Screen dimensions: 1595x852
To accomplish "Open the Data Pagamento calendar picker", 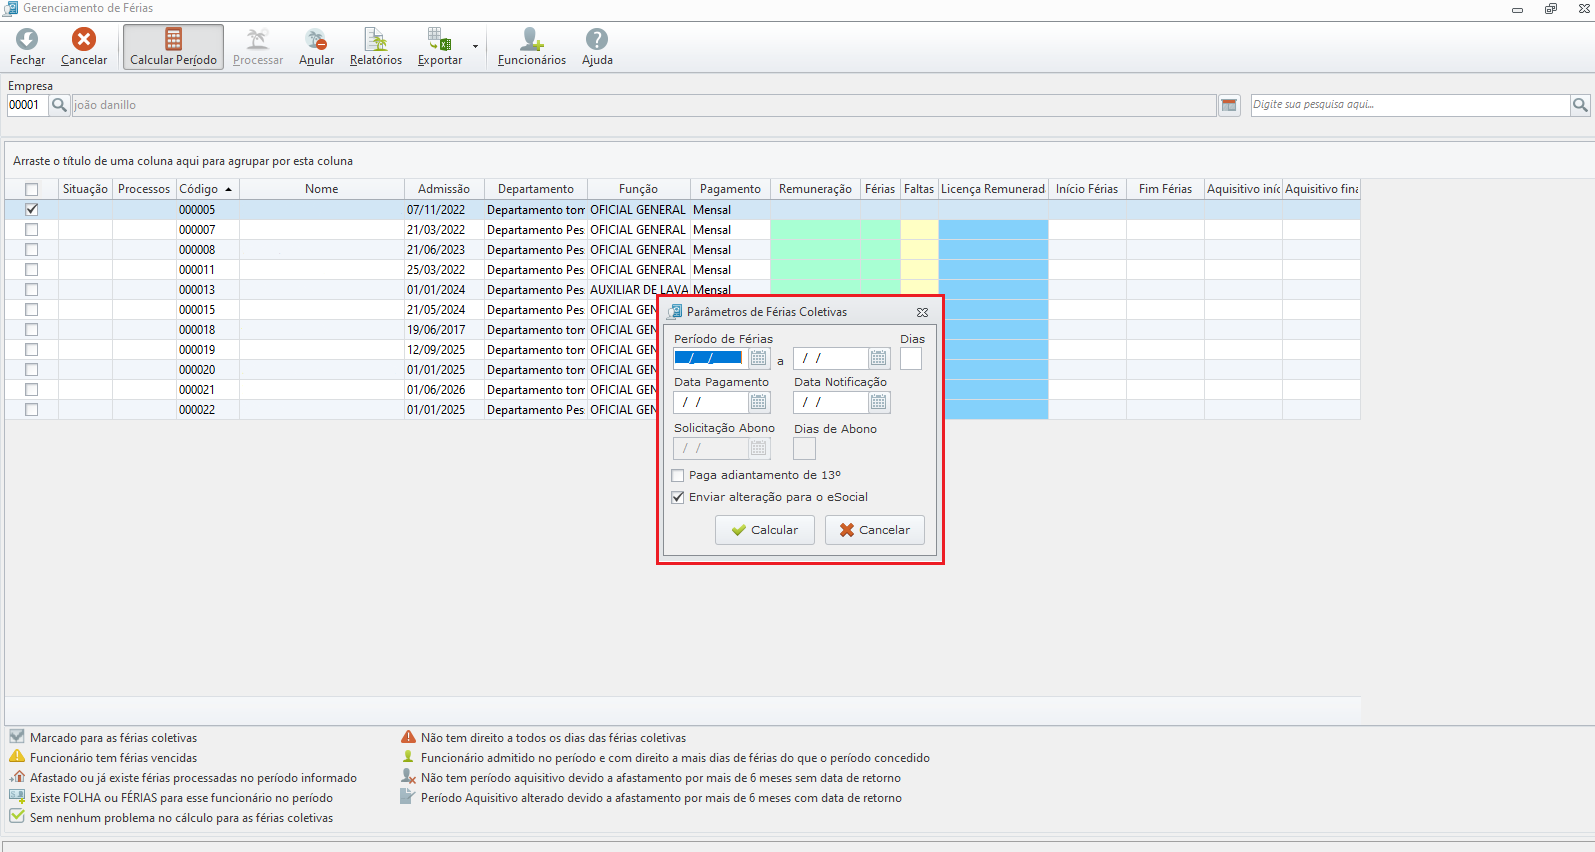I will tap(759, 402).
